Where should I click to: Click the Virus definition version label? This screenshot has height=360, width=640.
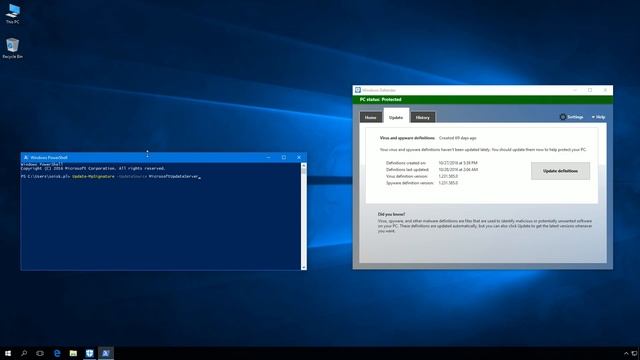(x=407, y=176)
